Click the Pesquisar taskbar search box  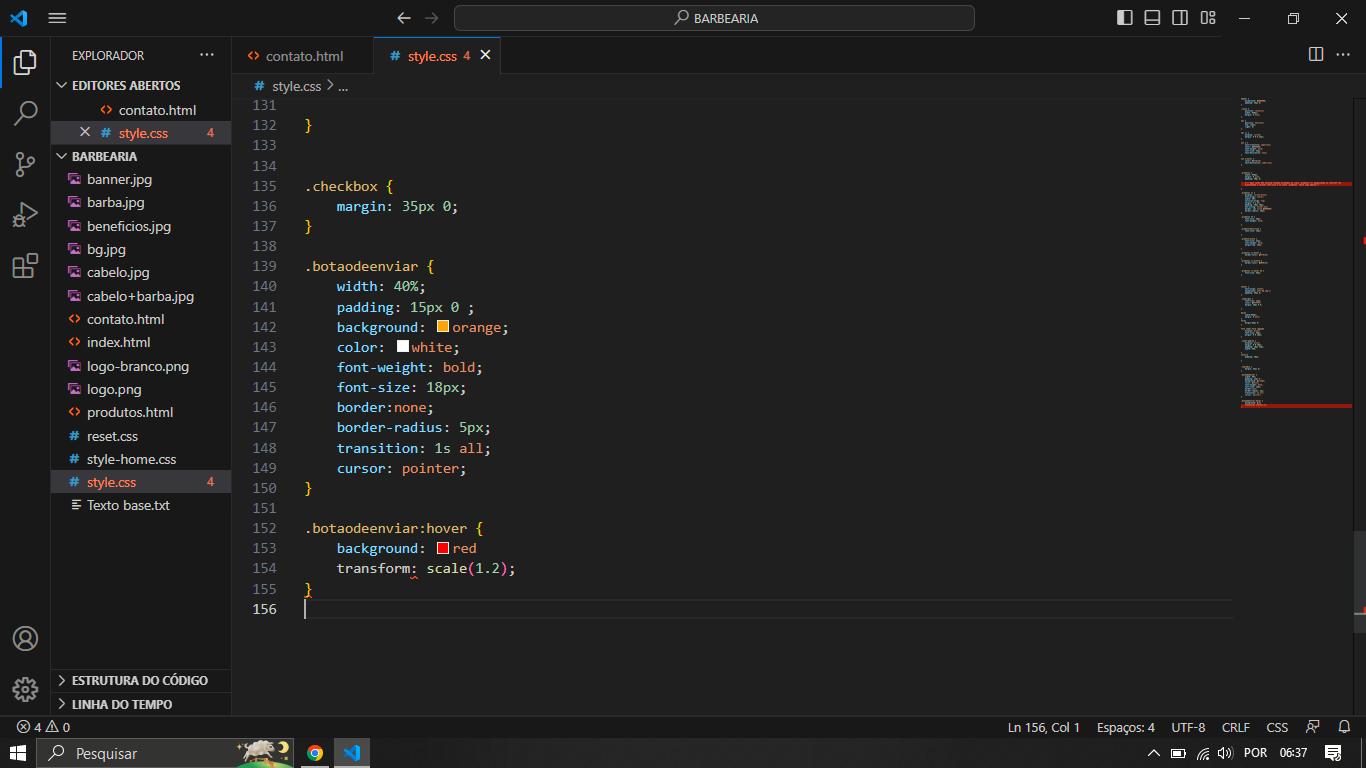[x=166, y=753]
